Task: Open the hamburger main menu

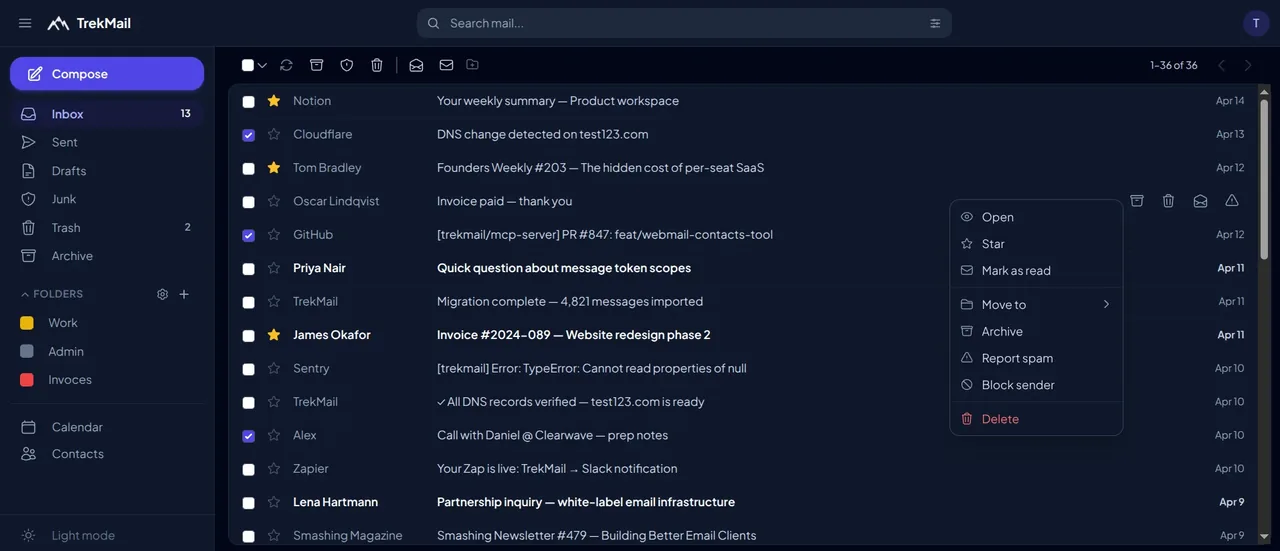Action: click(25, 23)
